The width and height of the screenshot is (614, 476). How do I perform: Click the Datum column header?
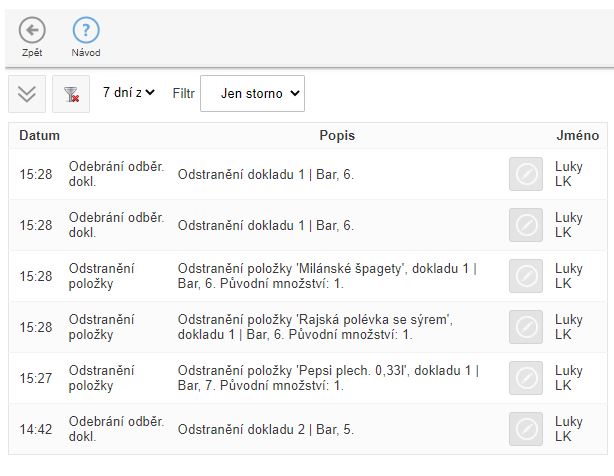[x=40, y=135]
